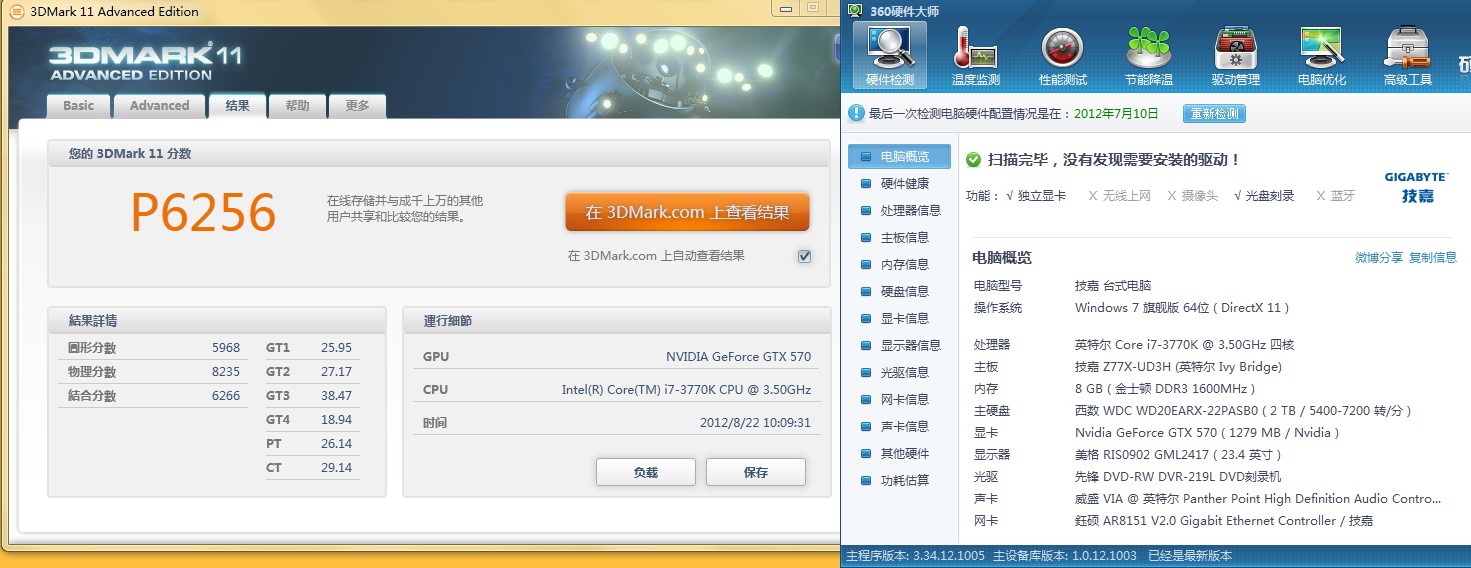Viewport: 1471px width, 568px height.
Task: Click the 负载 load button
Action: pos(646,472)
